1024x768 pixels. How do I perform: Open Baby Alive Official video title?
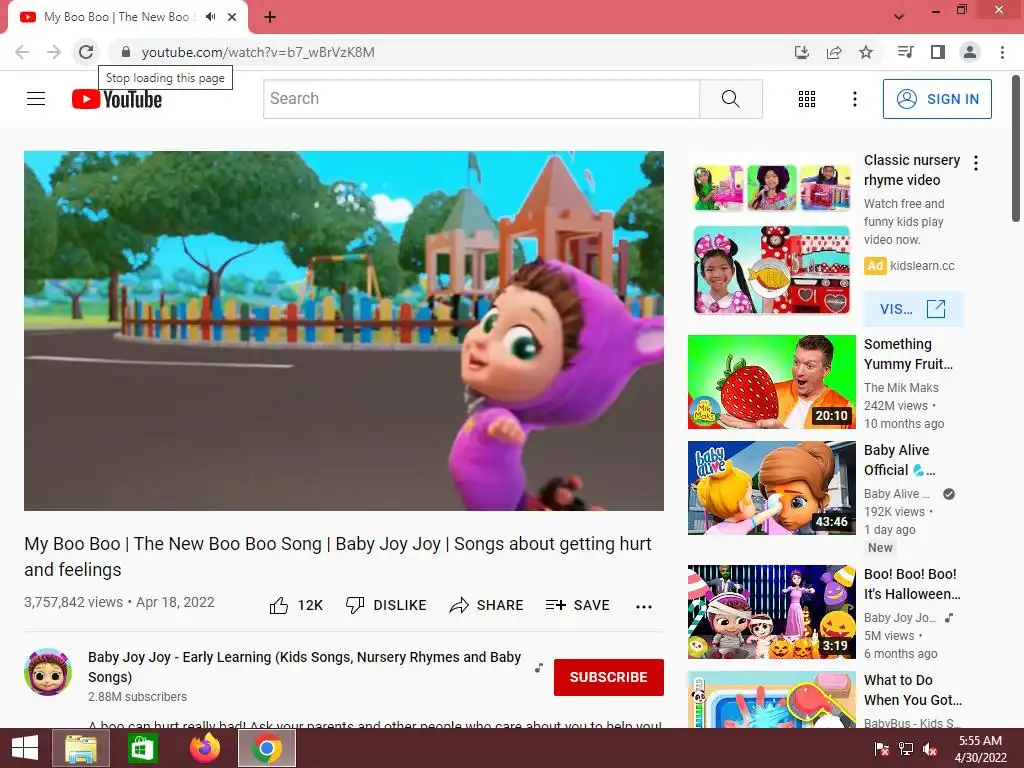[899, 460]
